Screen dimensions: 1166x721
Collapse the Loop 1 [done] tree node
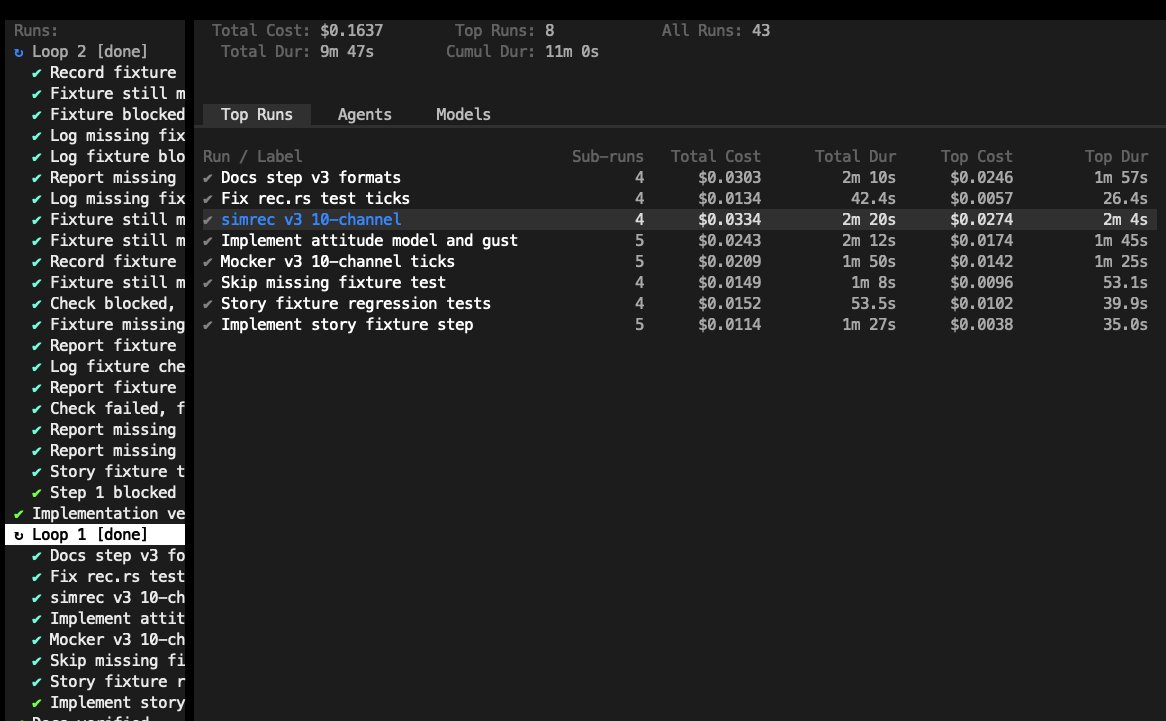pos(95,534)
